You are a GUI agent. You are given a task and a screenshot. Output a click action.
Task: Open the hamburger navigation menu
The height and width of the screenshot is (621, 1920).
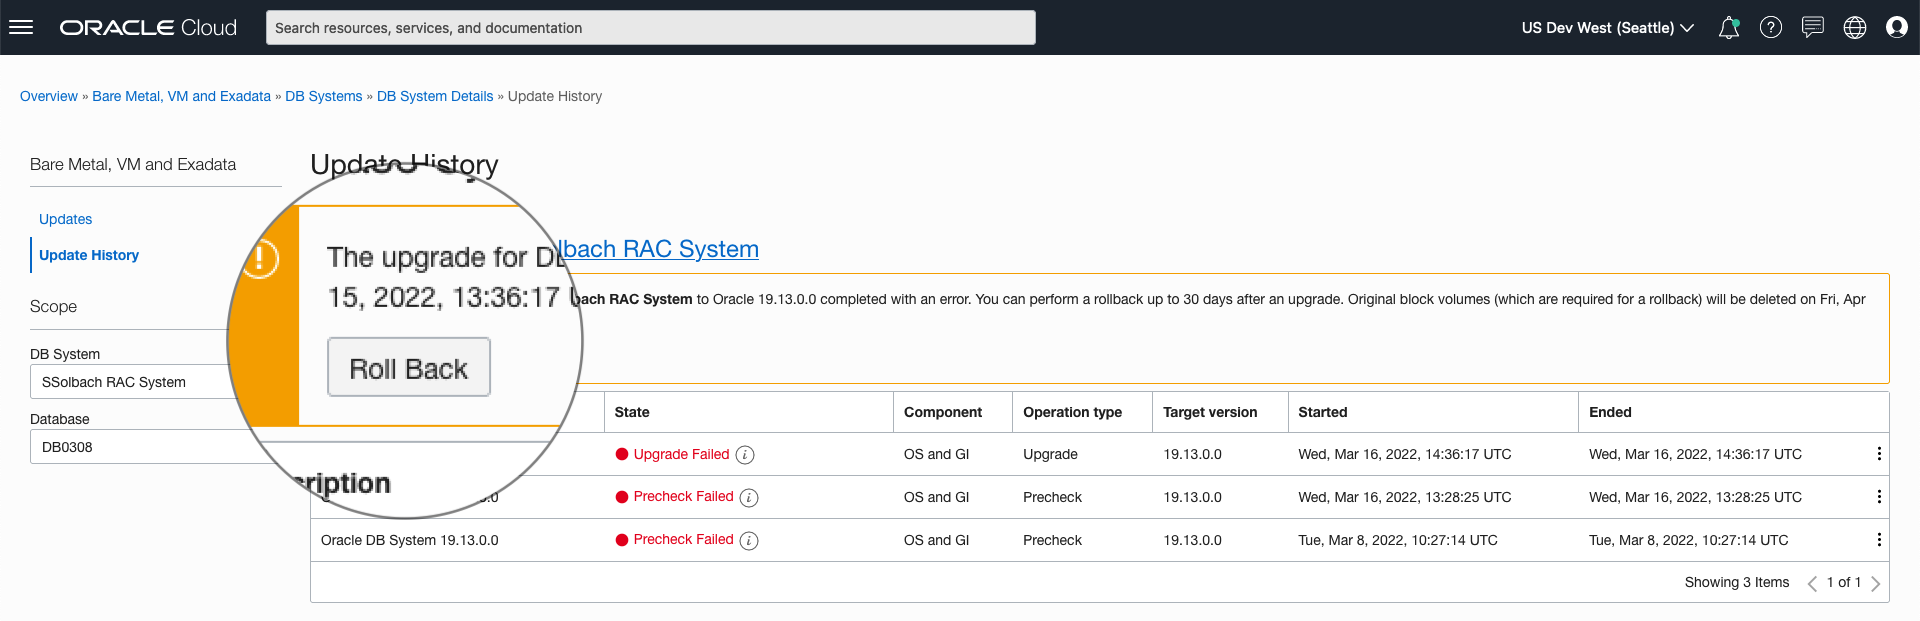pyautogui.click(x=21, y=27)
